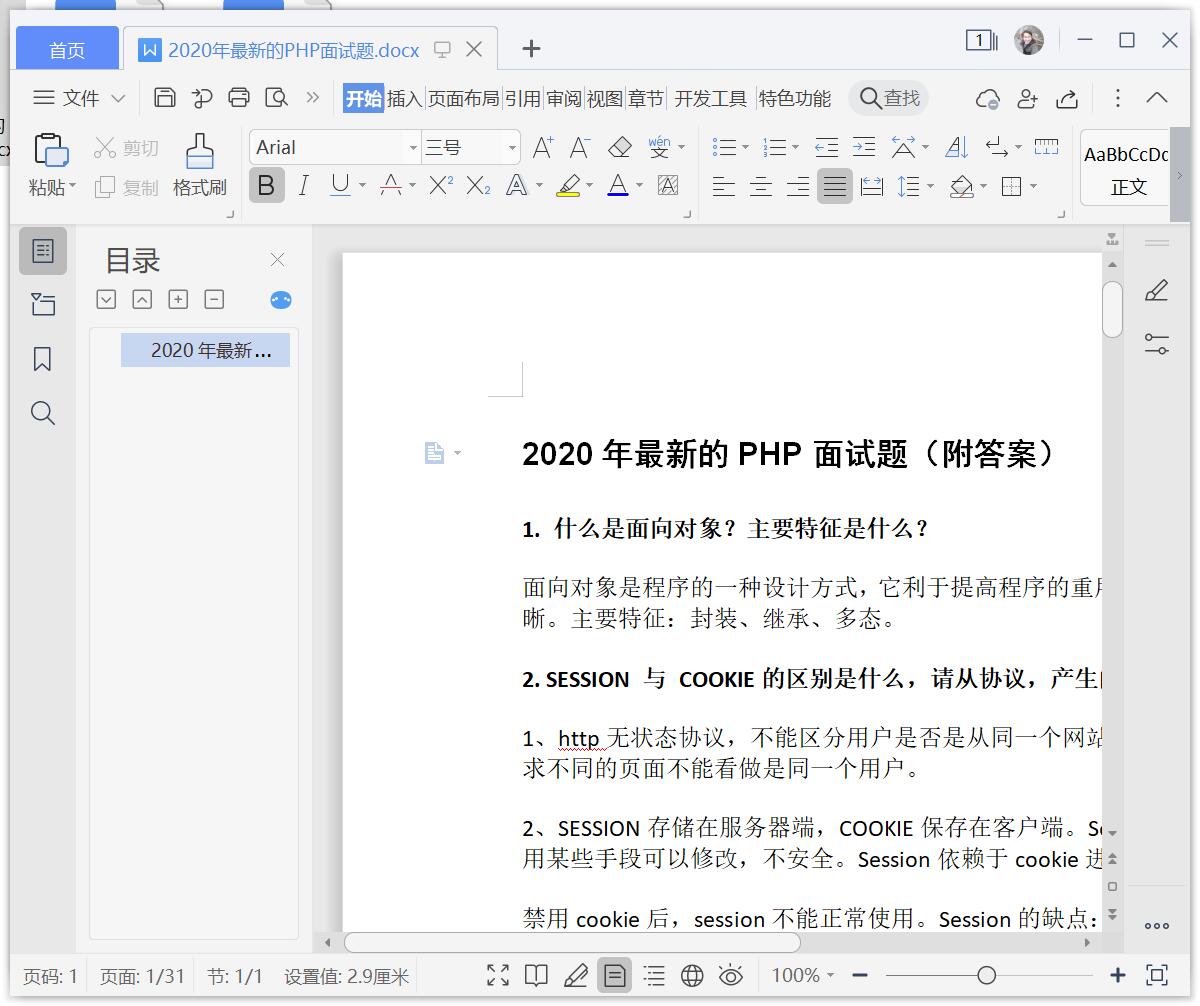Toggle underline formatting
The image size is (1200, 1006).
tap(336, 186)
